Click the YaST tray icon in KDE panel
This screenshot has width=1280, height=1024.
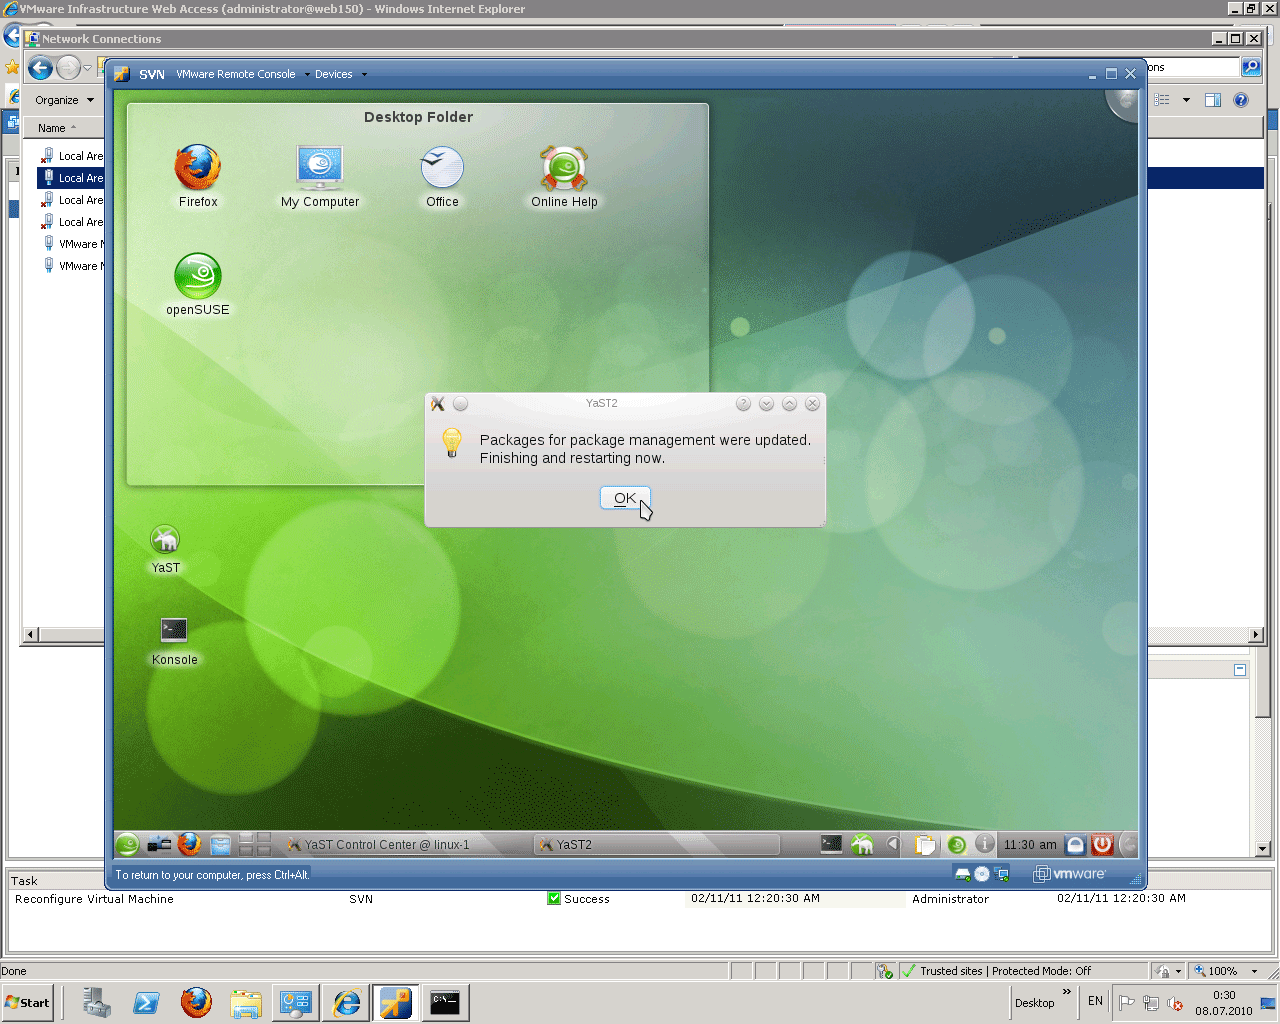862,845
